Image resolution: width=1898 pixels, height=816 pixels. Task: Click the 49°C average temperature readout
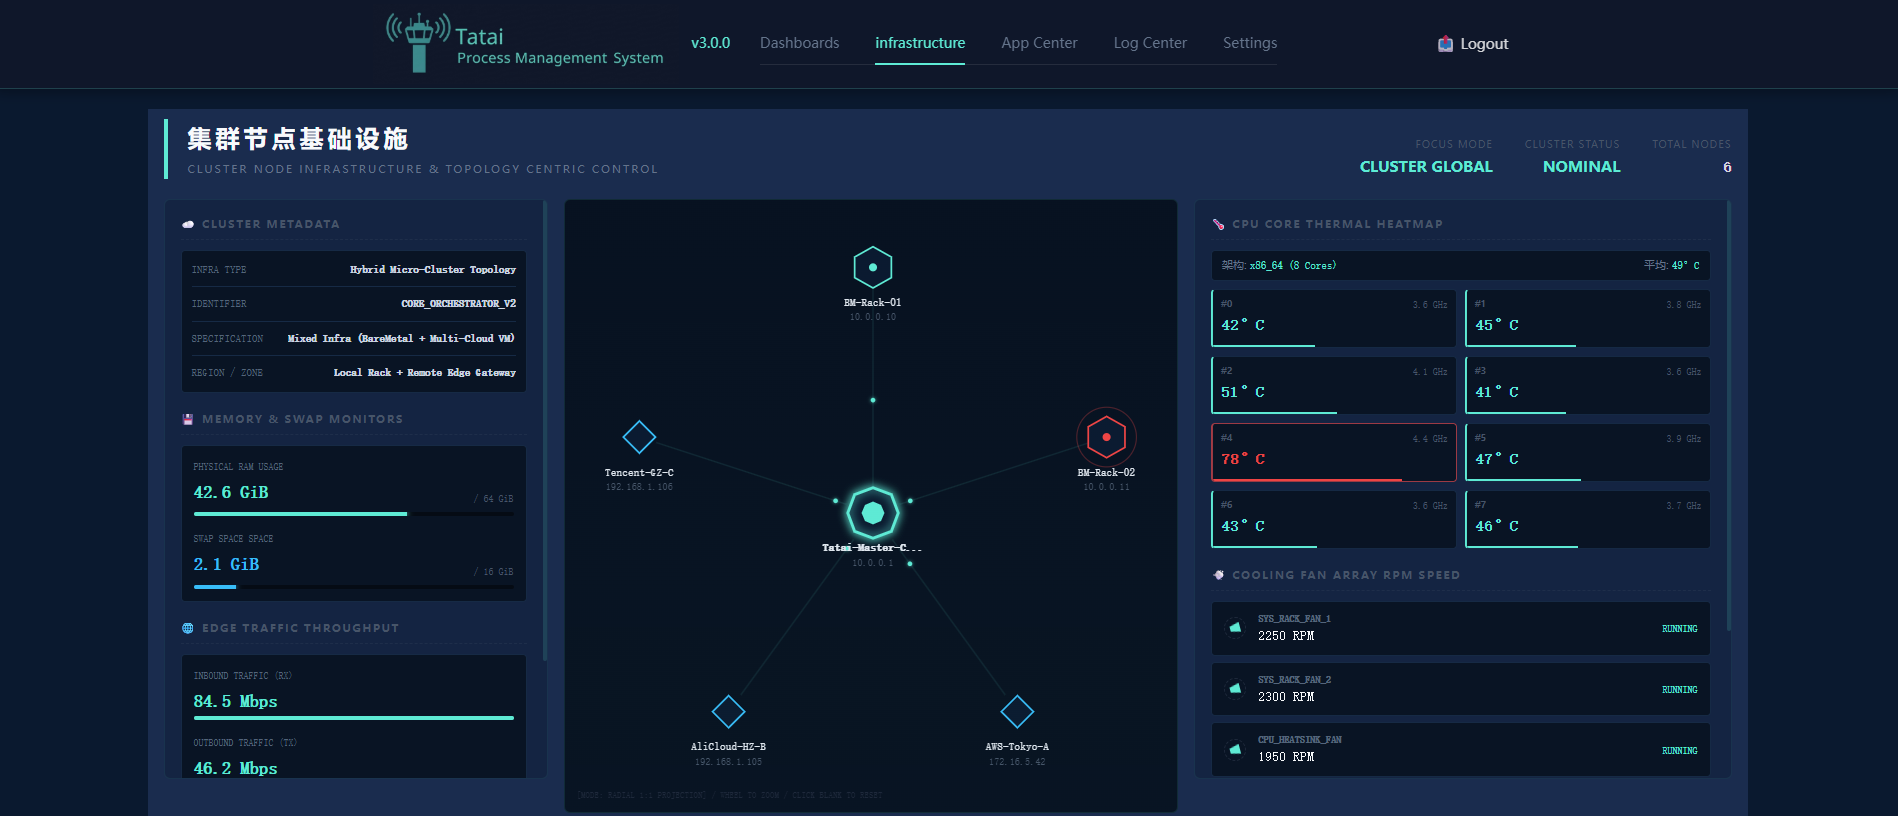(x=1686, y=266)
